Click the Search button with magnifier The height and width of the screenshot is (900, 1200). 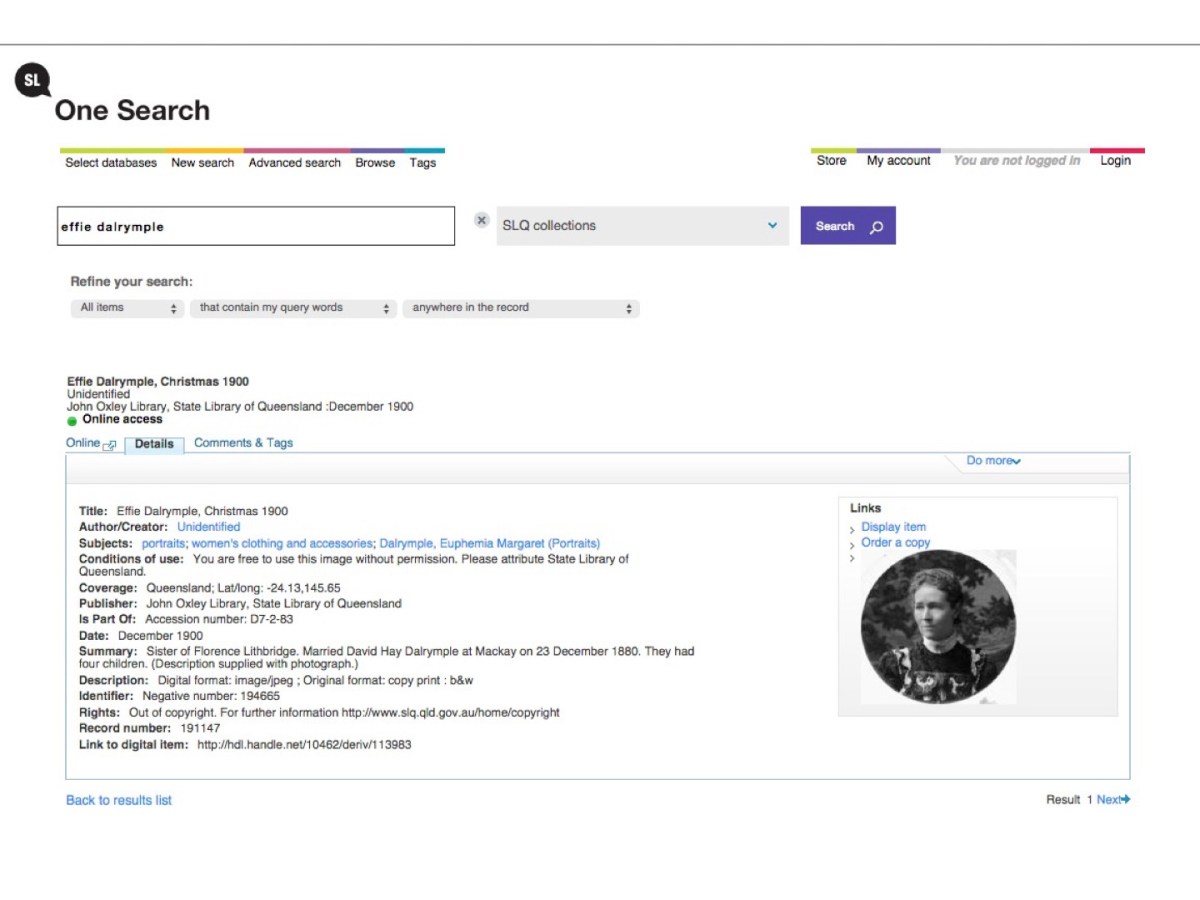click(847, 226)
